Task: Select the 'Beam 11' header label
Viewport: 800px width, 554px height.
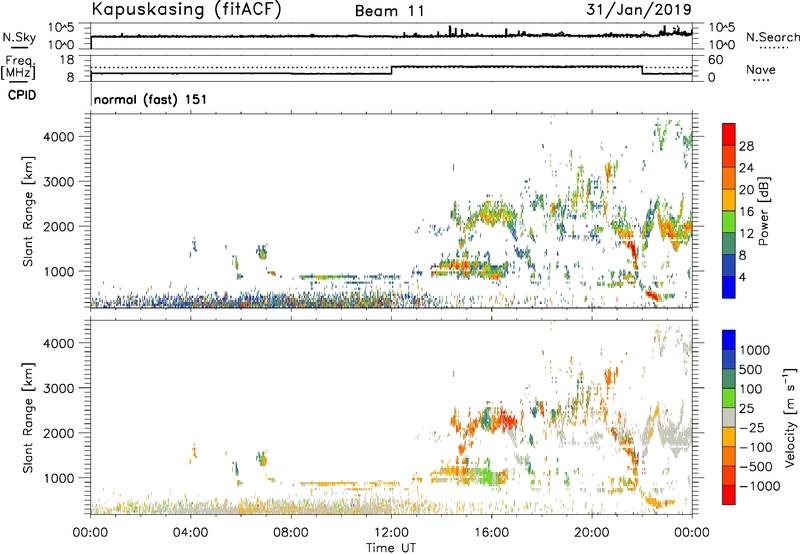Action: click(x=389, y=11)
